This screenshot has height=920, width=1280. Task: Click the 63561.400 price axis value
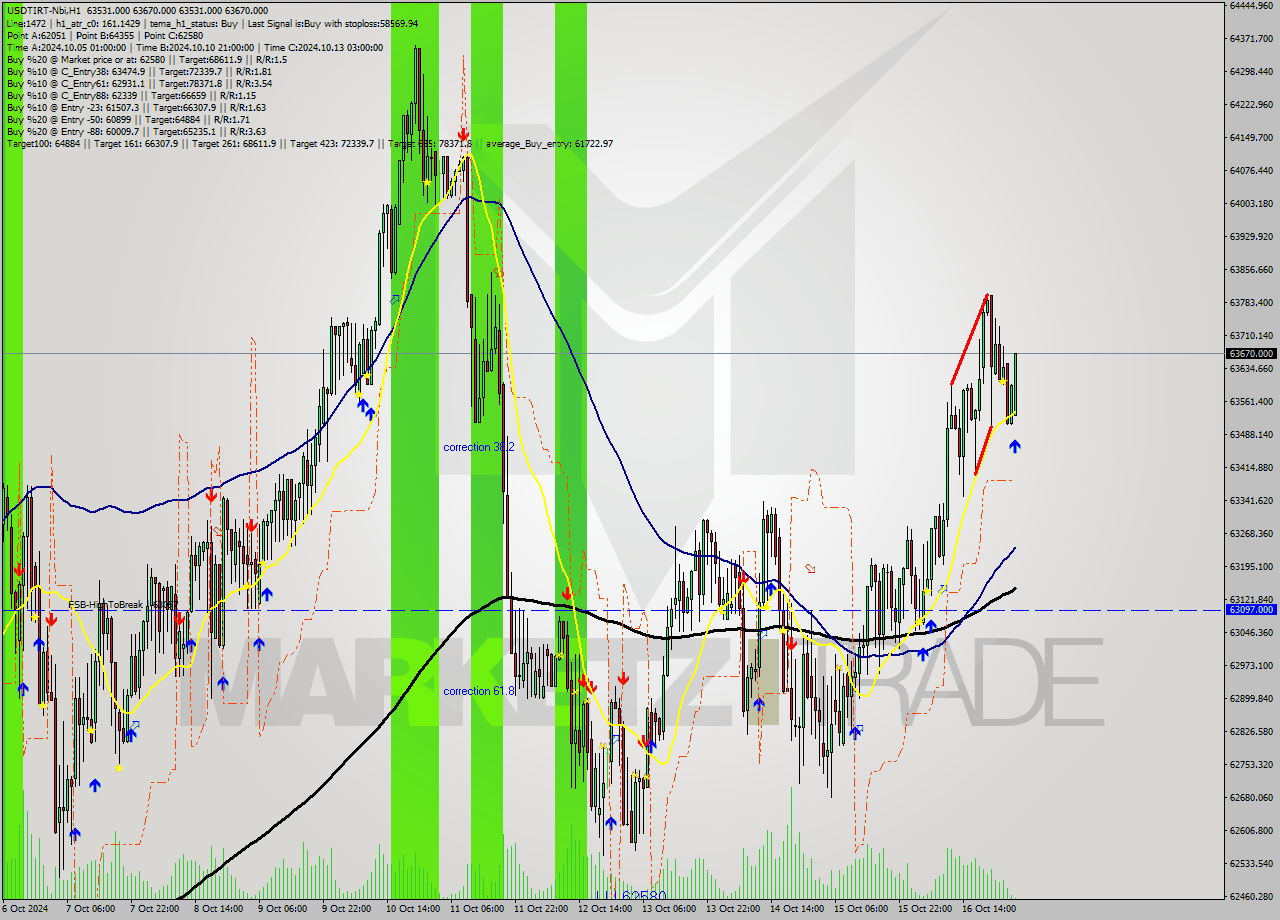click(1251, 401)
